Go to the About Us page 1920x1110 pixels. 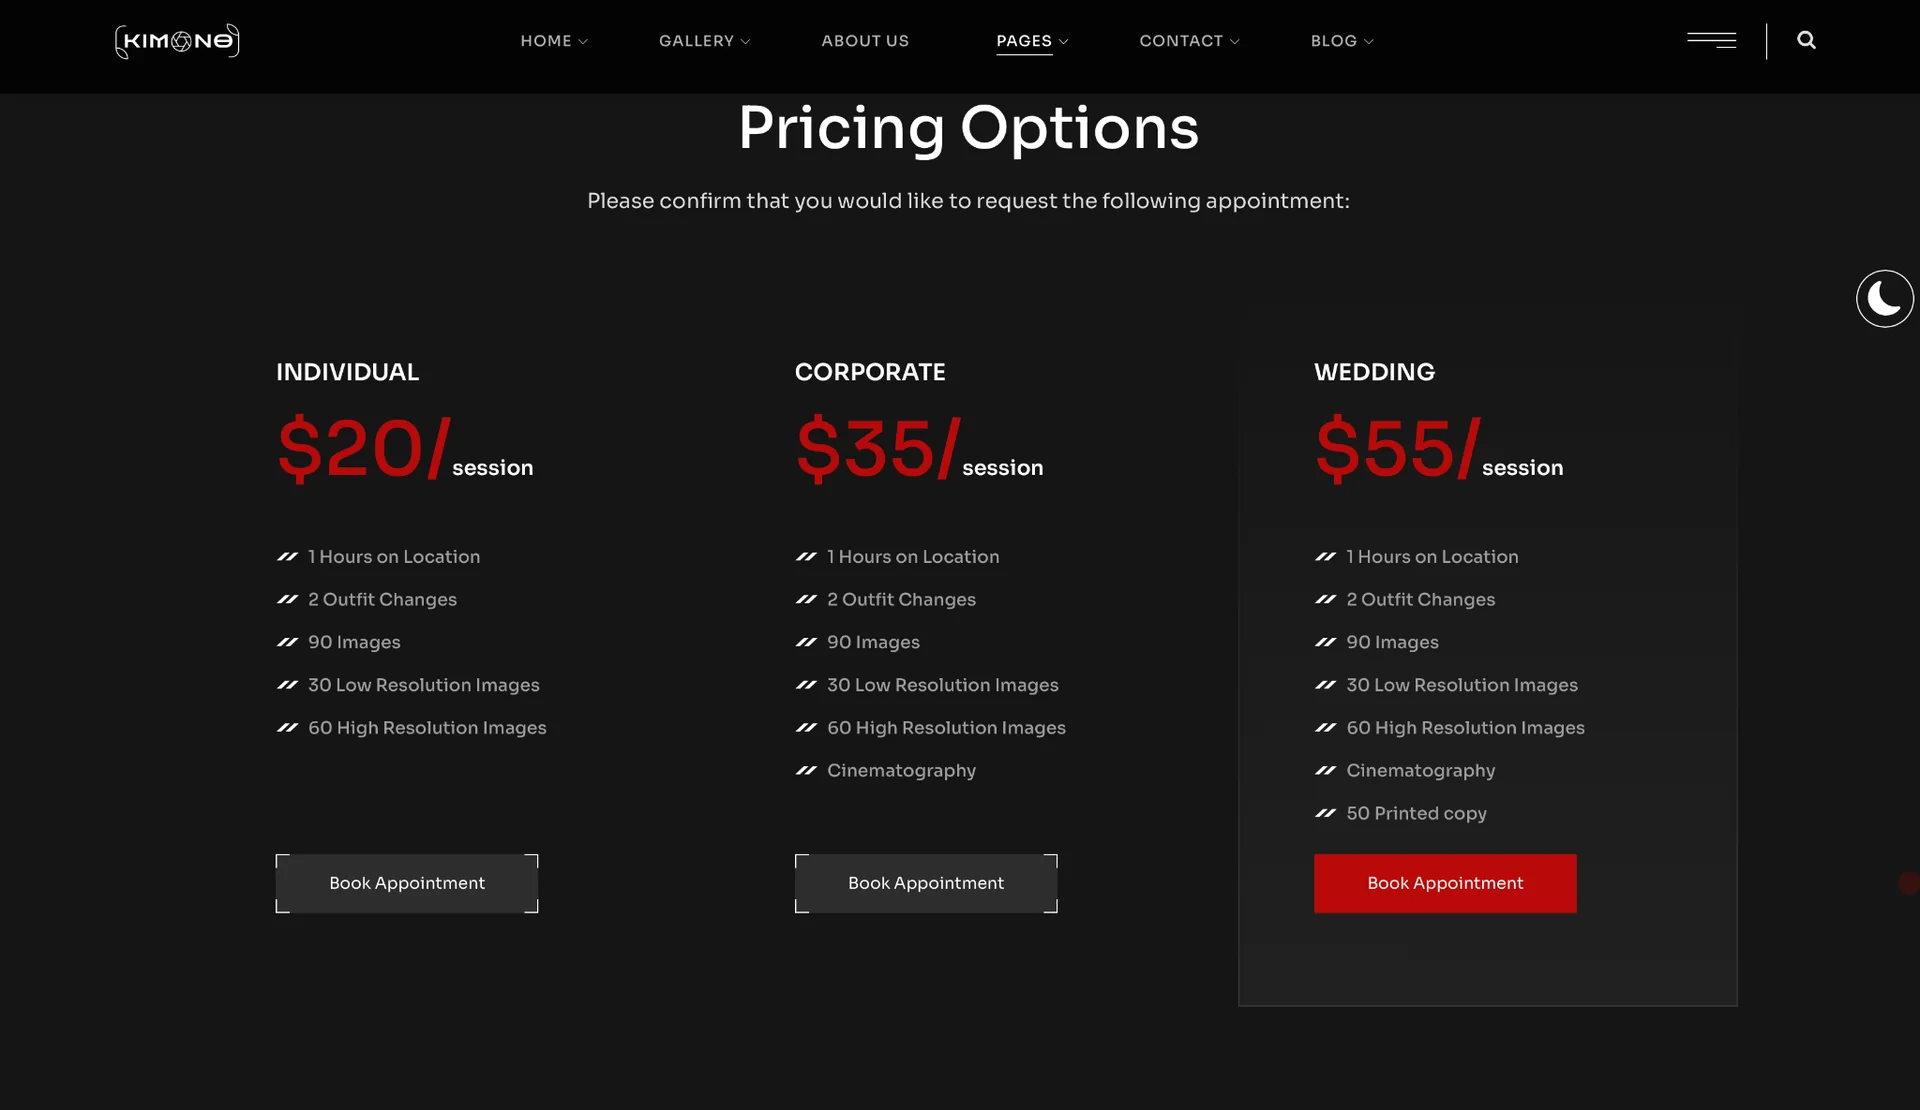pos(865,41)
